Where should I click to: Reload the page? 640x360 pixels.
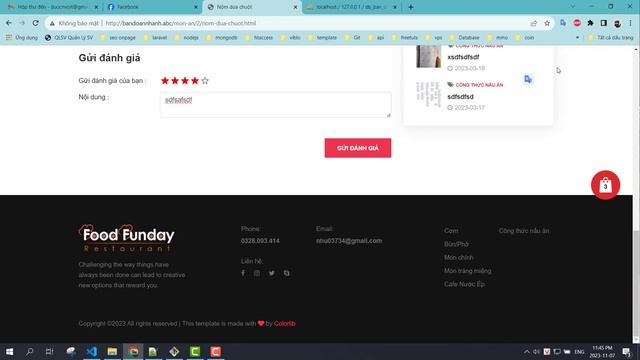(x=36, y=23)
